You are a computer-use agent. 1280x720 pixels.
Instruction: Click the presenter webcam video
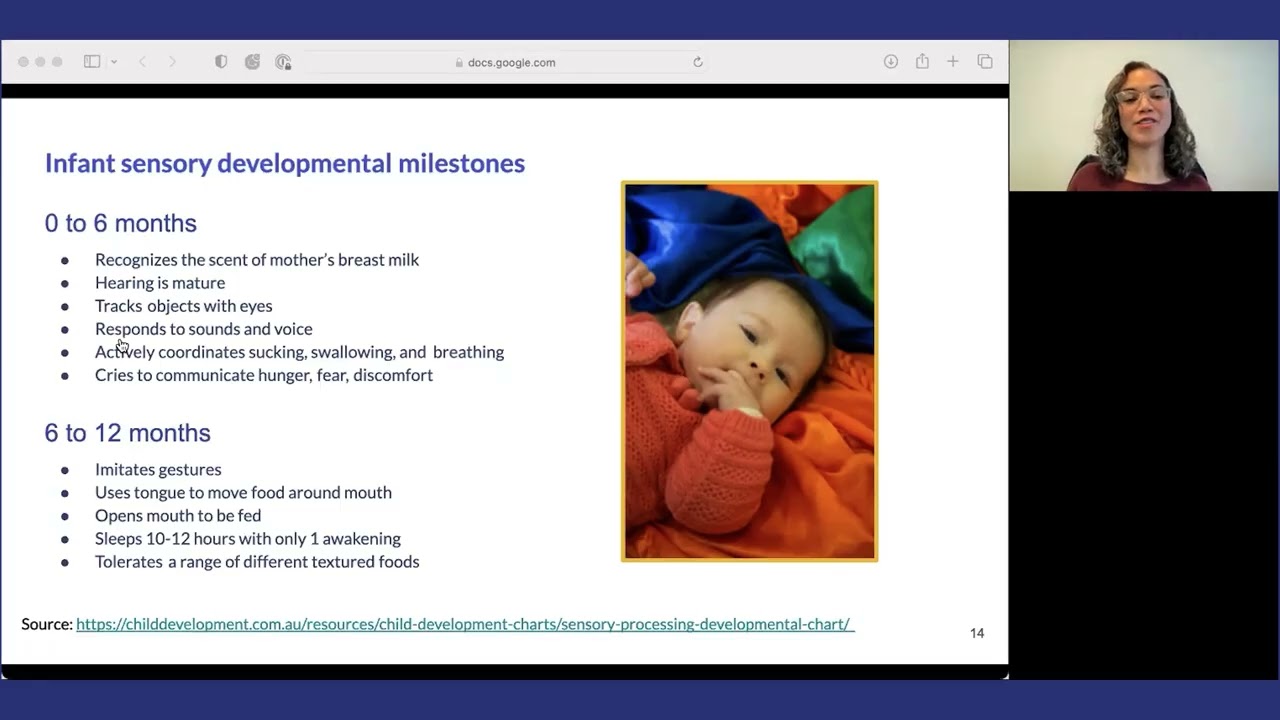1144,116
